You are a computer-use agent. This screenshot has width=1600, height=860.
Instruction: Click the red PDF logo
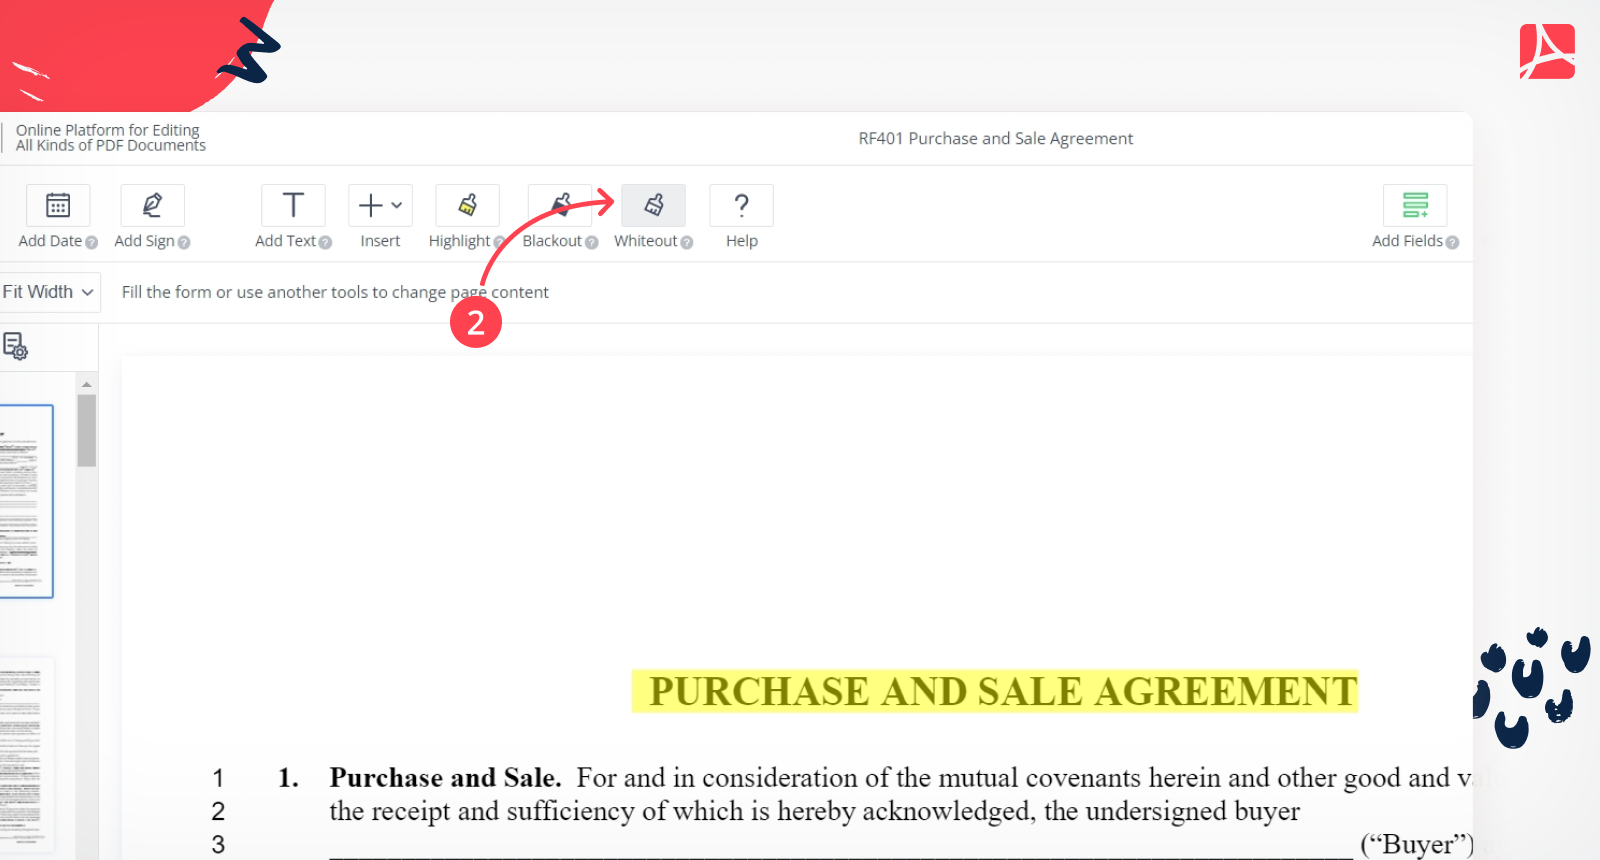coord(1546,51)
